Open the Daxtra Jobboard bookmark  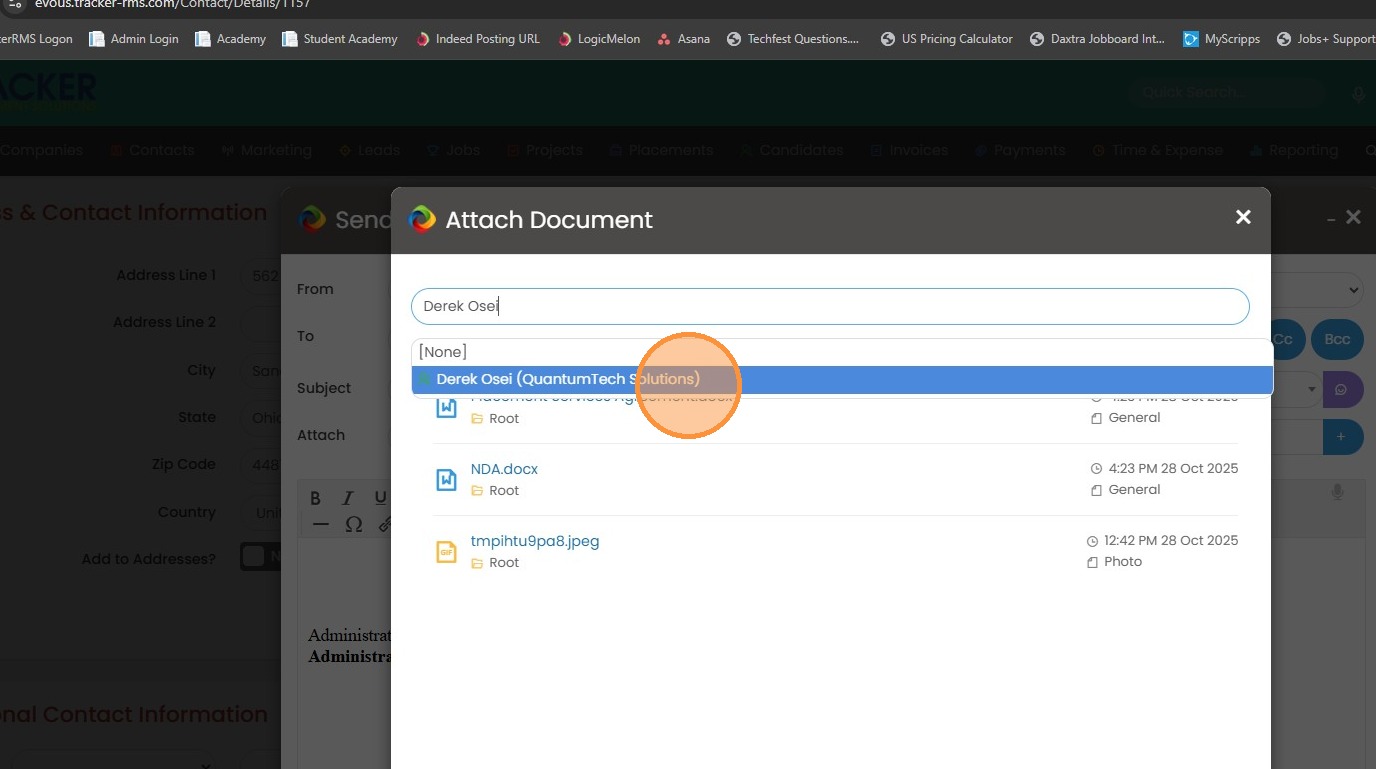pyautogui.click(x=1098, y=39)
